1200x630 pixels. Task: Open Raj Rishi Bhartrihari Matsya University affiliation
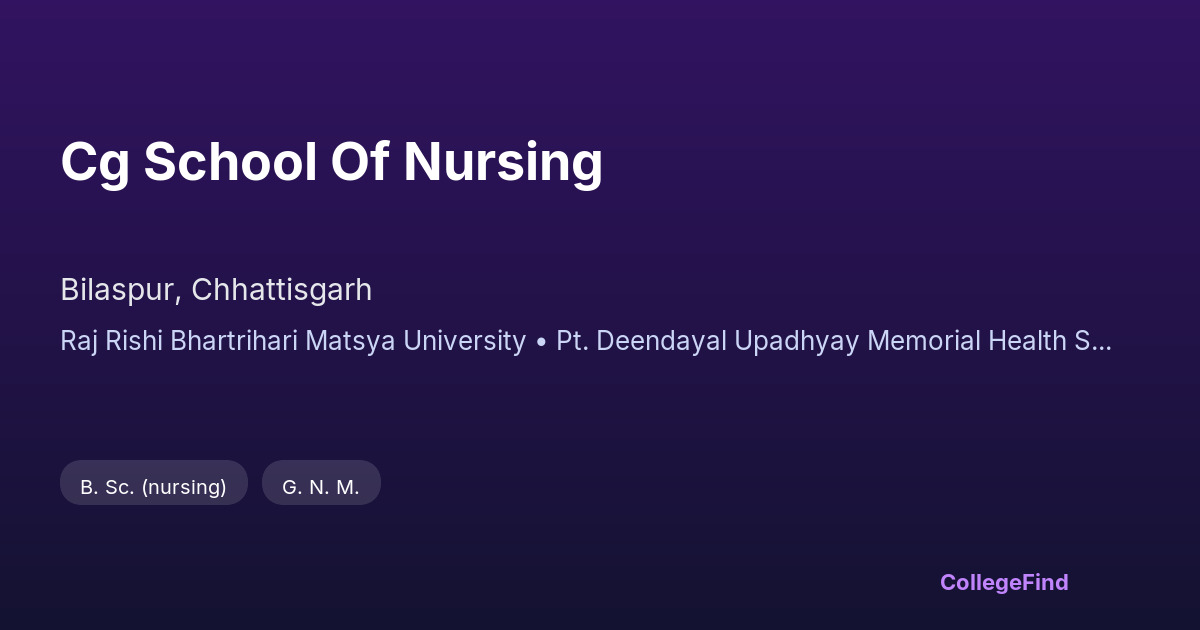(x=293, y=341)
